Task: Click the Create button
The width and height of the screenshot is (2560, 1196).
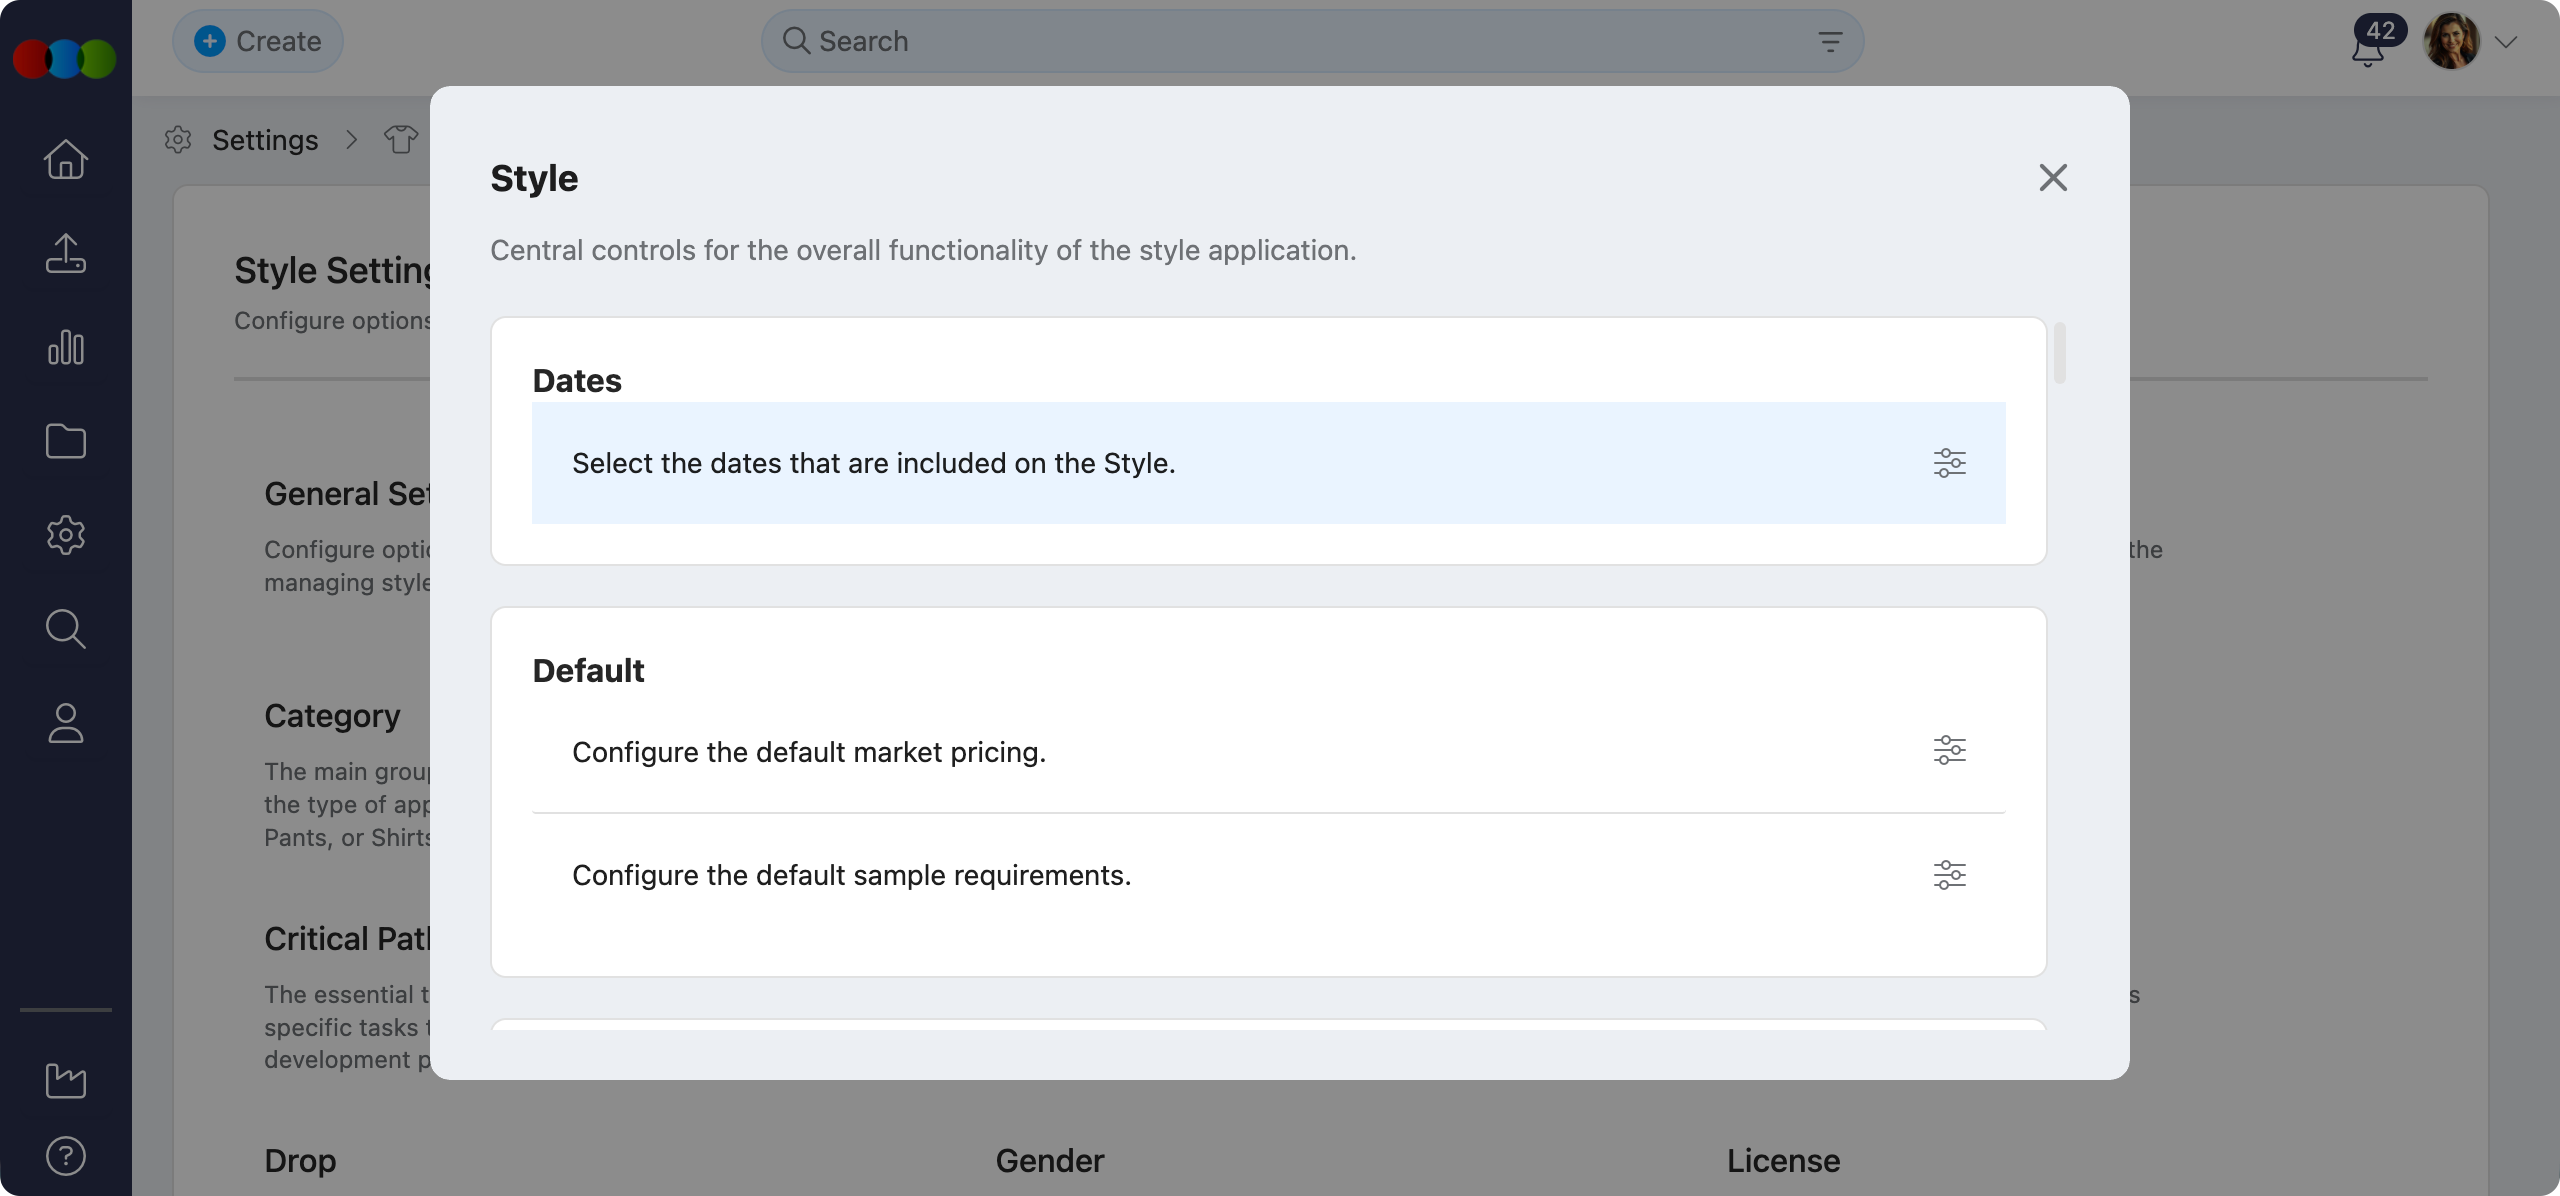Action: pos(257,41)
